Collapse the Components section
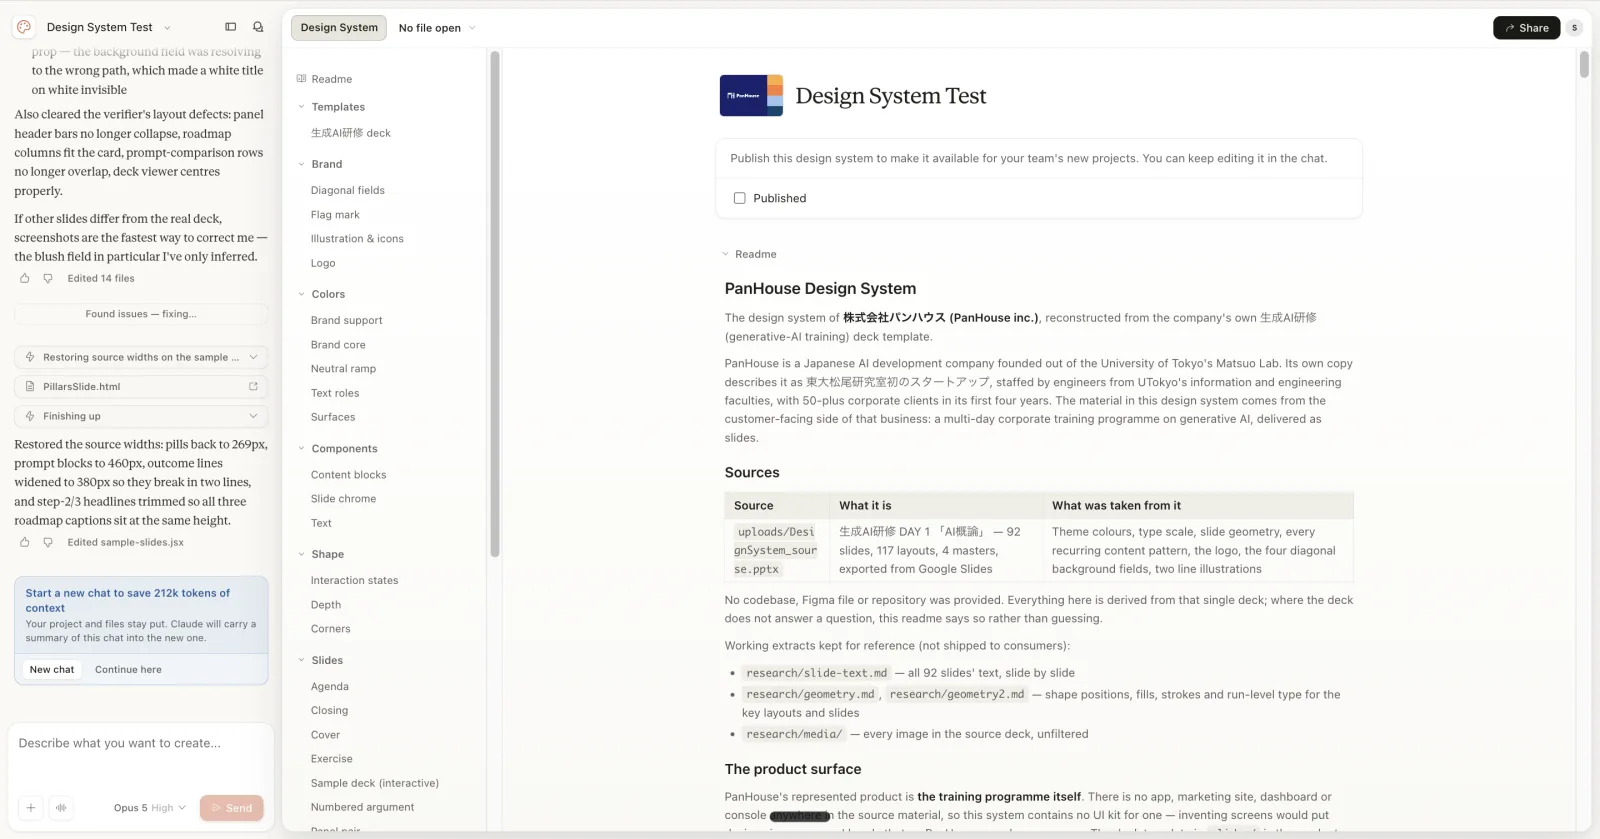 pos(301,449)
